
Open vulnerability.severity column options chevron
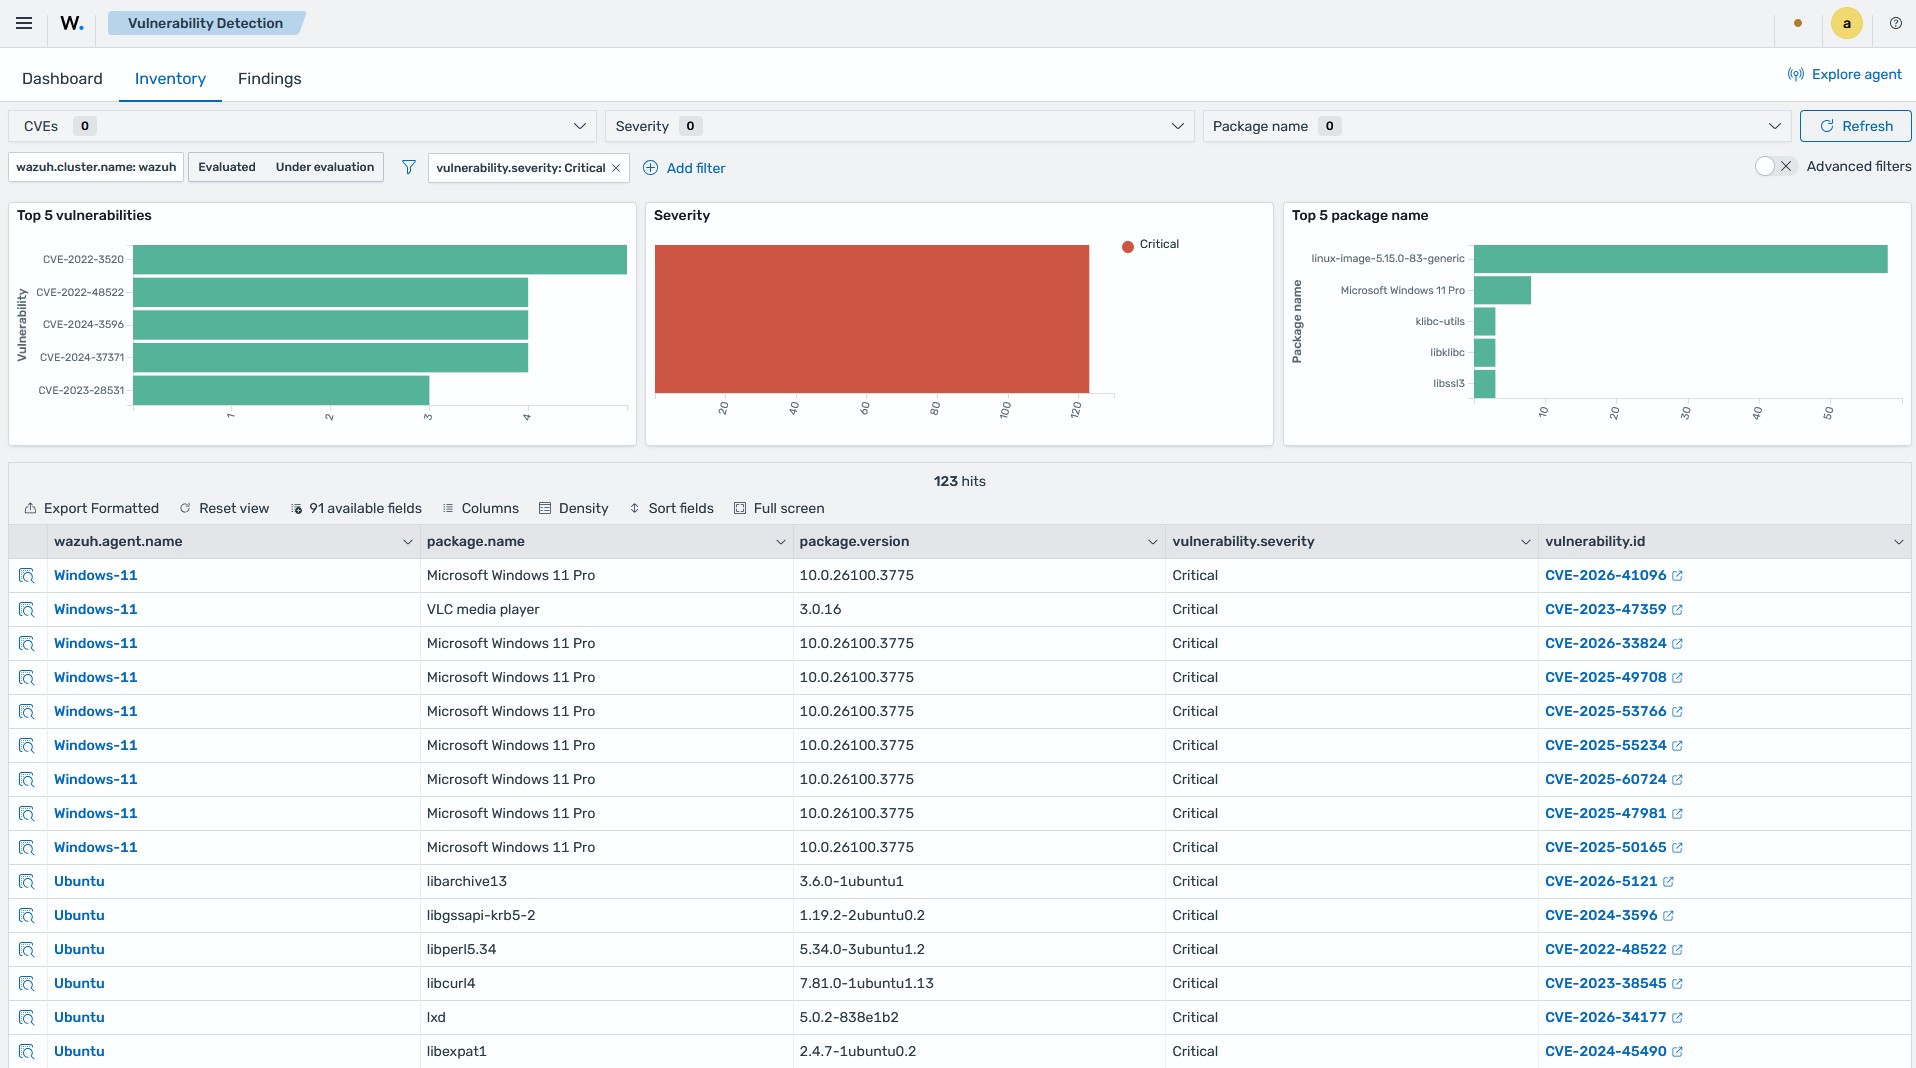pos(1525,542)
